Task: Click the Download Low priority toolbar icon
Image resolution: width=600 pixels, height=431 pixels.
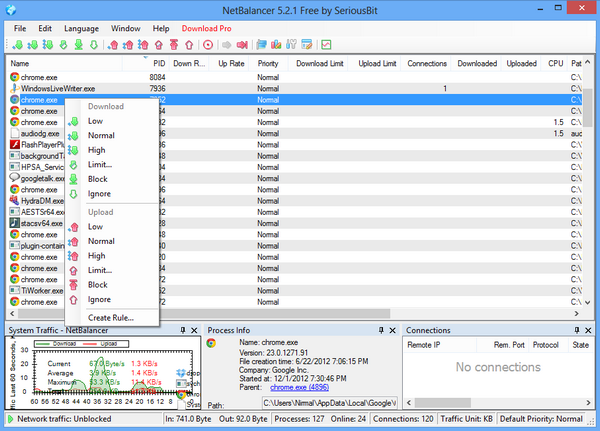Action: [x=17, y=45]
